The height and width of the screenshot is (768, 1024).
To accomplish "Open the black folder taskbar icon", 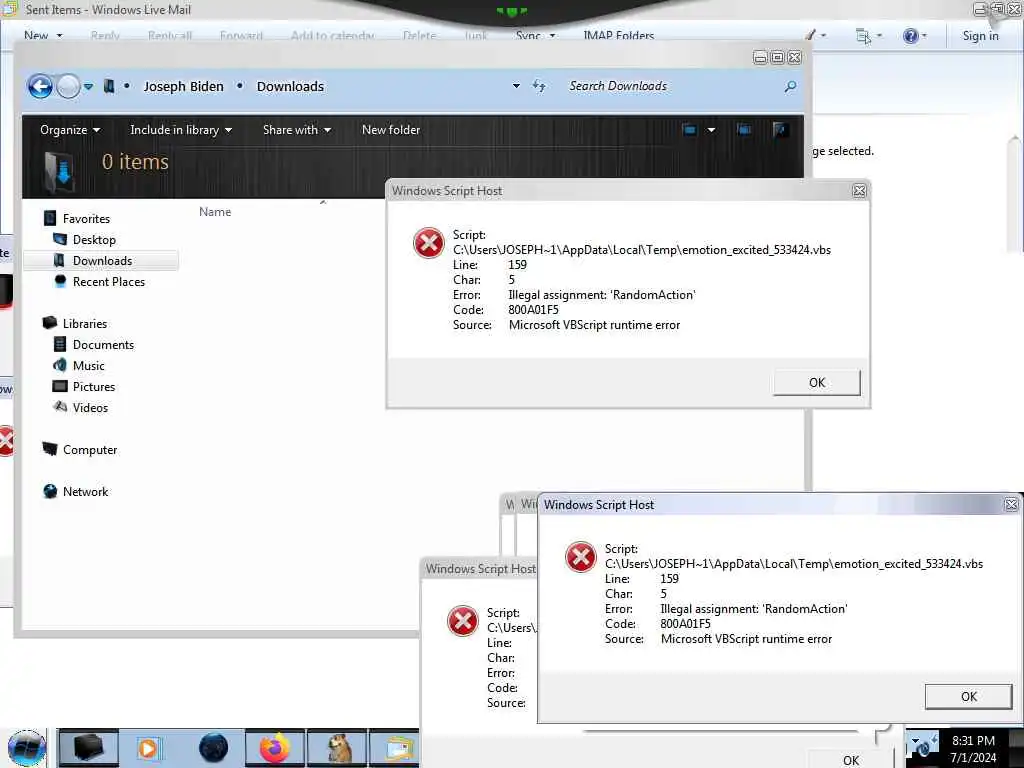I will click(x=88, y=748).
